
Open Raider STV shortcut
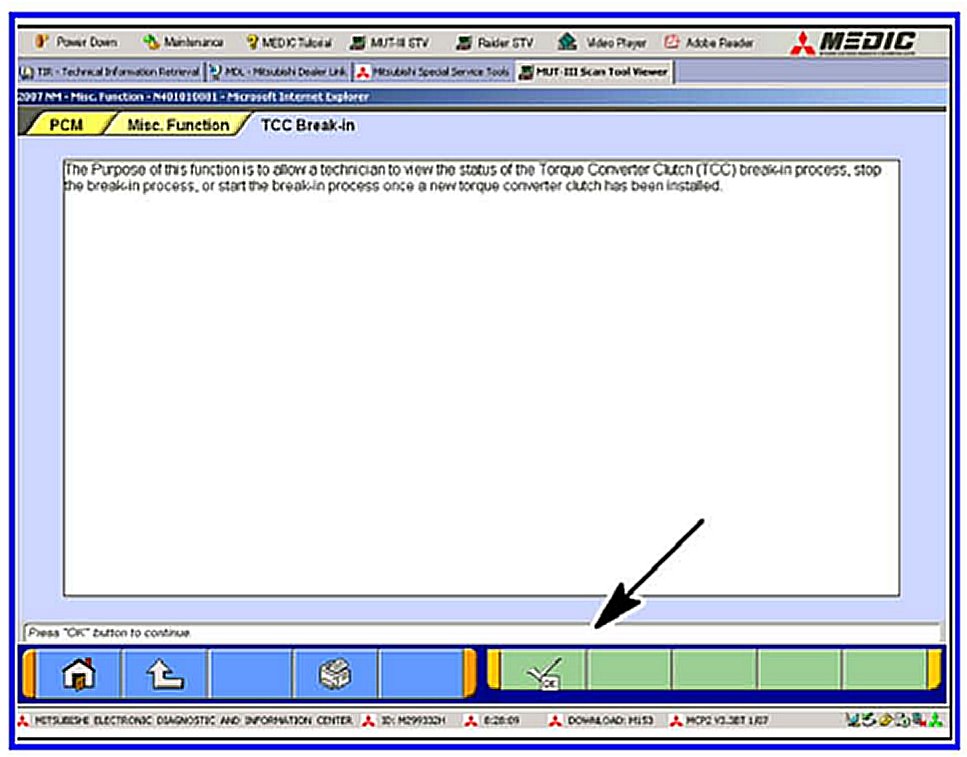[496, 43]
